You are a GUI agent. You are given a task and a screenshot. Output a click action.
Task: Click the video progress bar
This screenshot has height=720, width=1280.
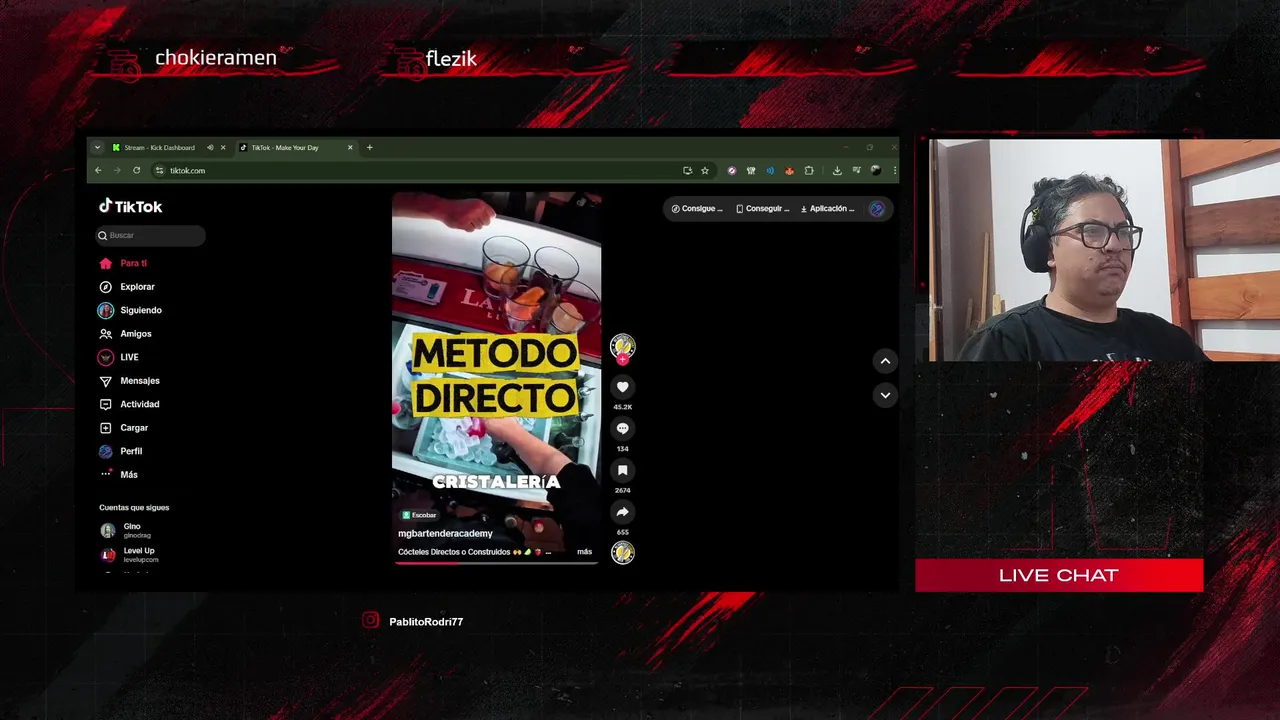497,562
